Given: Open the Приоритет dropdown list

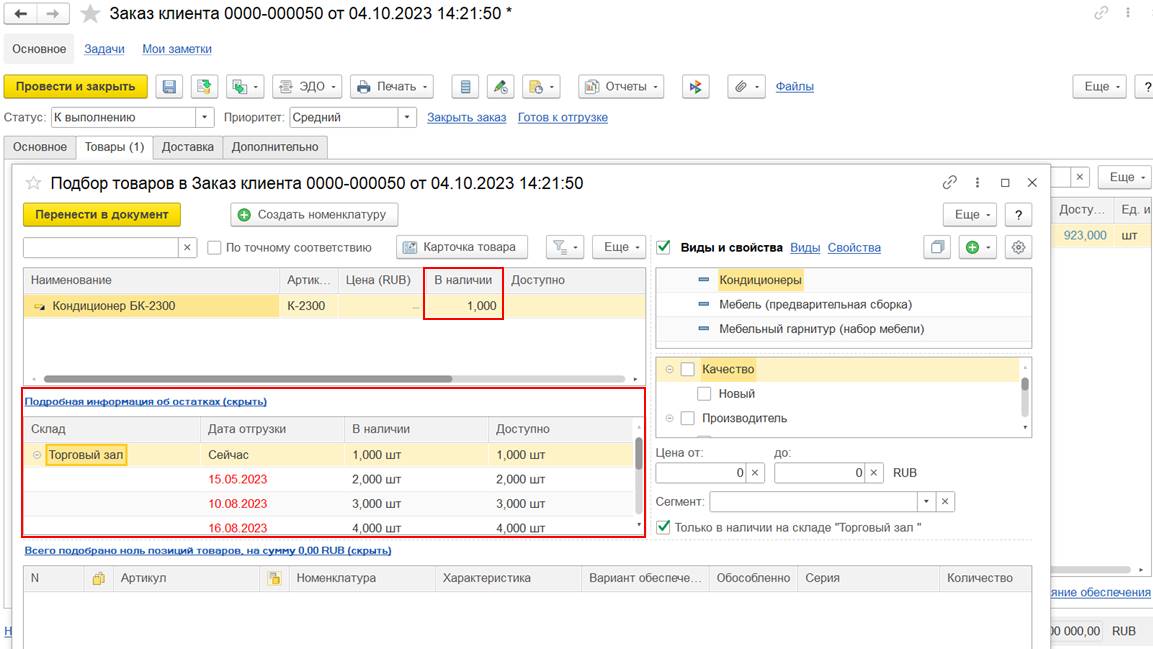Looking at the screenshot, I should pos(407,117).
